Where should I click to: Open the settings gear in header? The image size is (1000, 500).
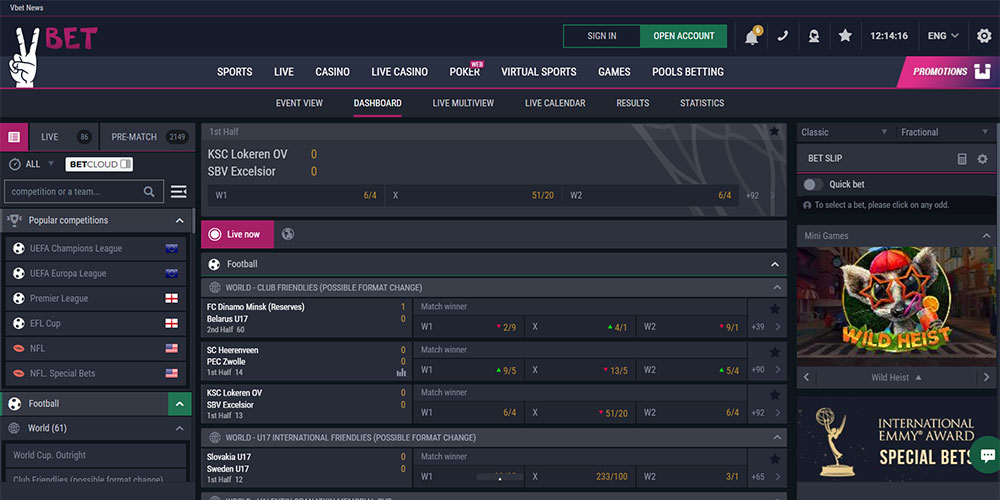click(984, 36)
